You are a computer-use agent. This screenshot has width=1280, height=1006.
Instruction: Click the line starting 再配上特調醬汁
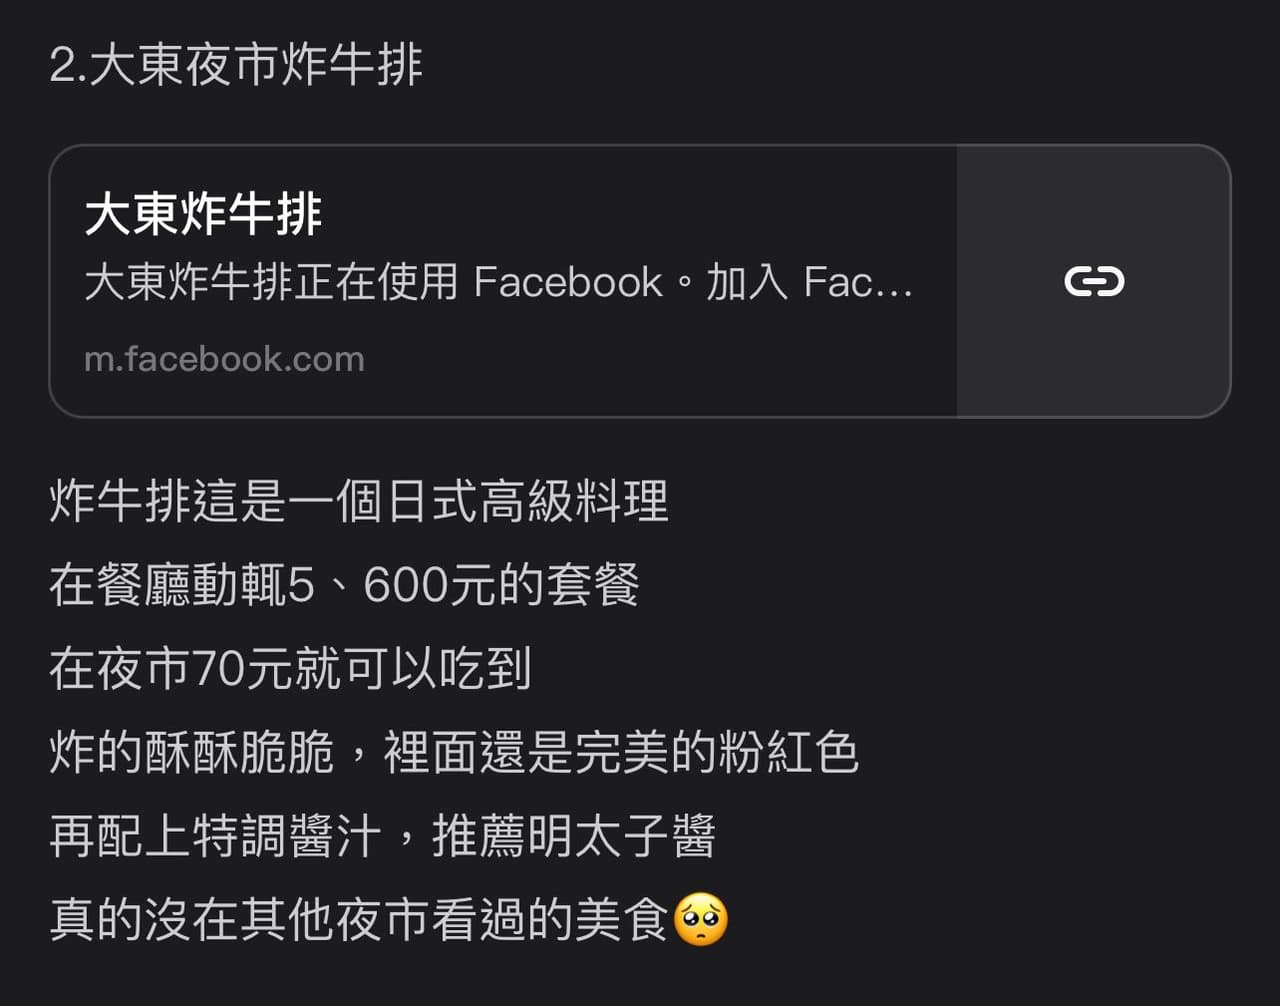click(383, 836)
